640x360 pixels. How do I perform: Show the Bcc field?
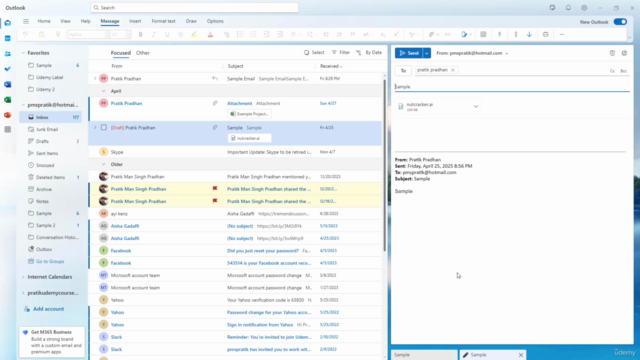(623, 71)
